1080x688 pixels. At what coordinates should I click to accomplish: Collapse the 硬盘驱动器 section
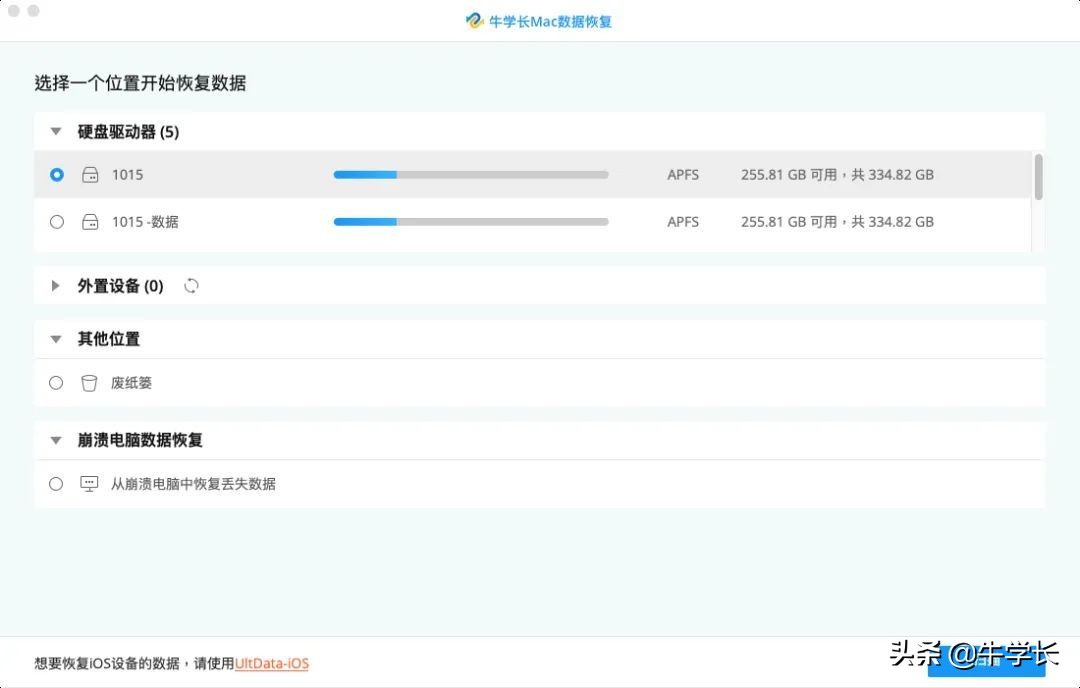55,131
